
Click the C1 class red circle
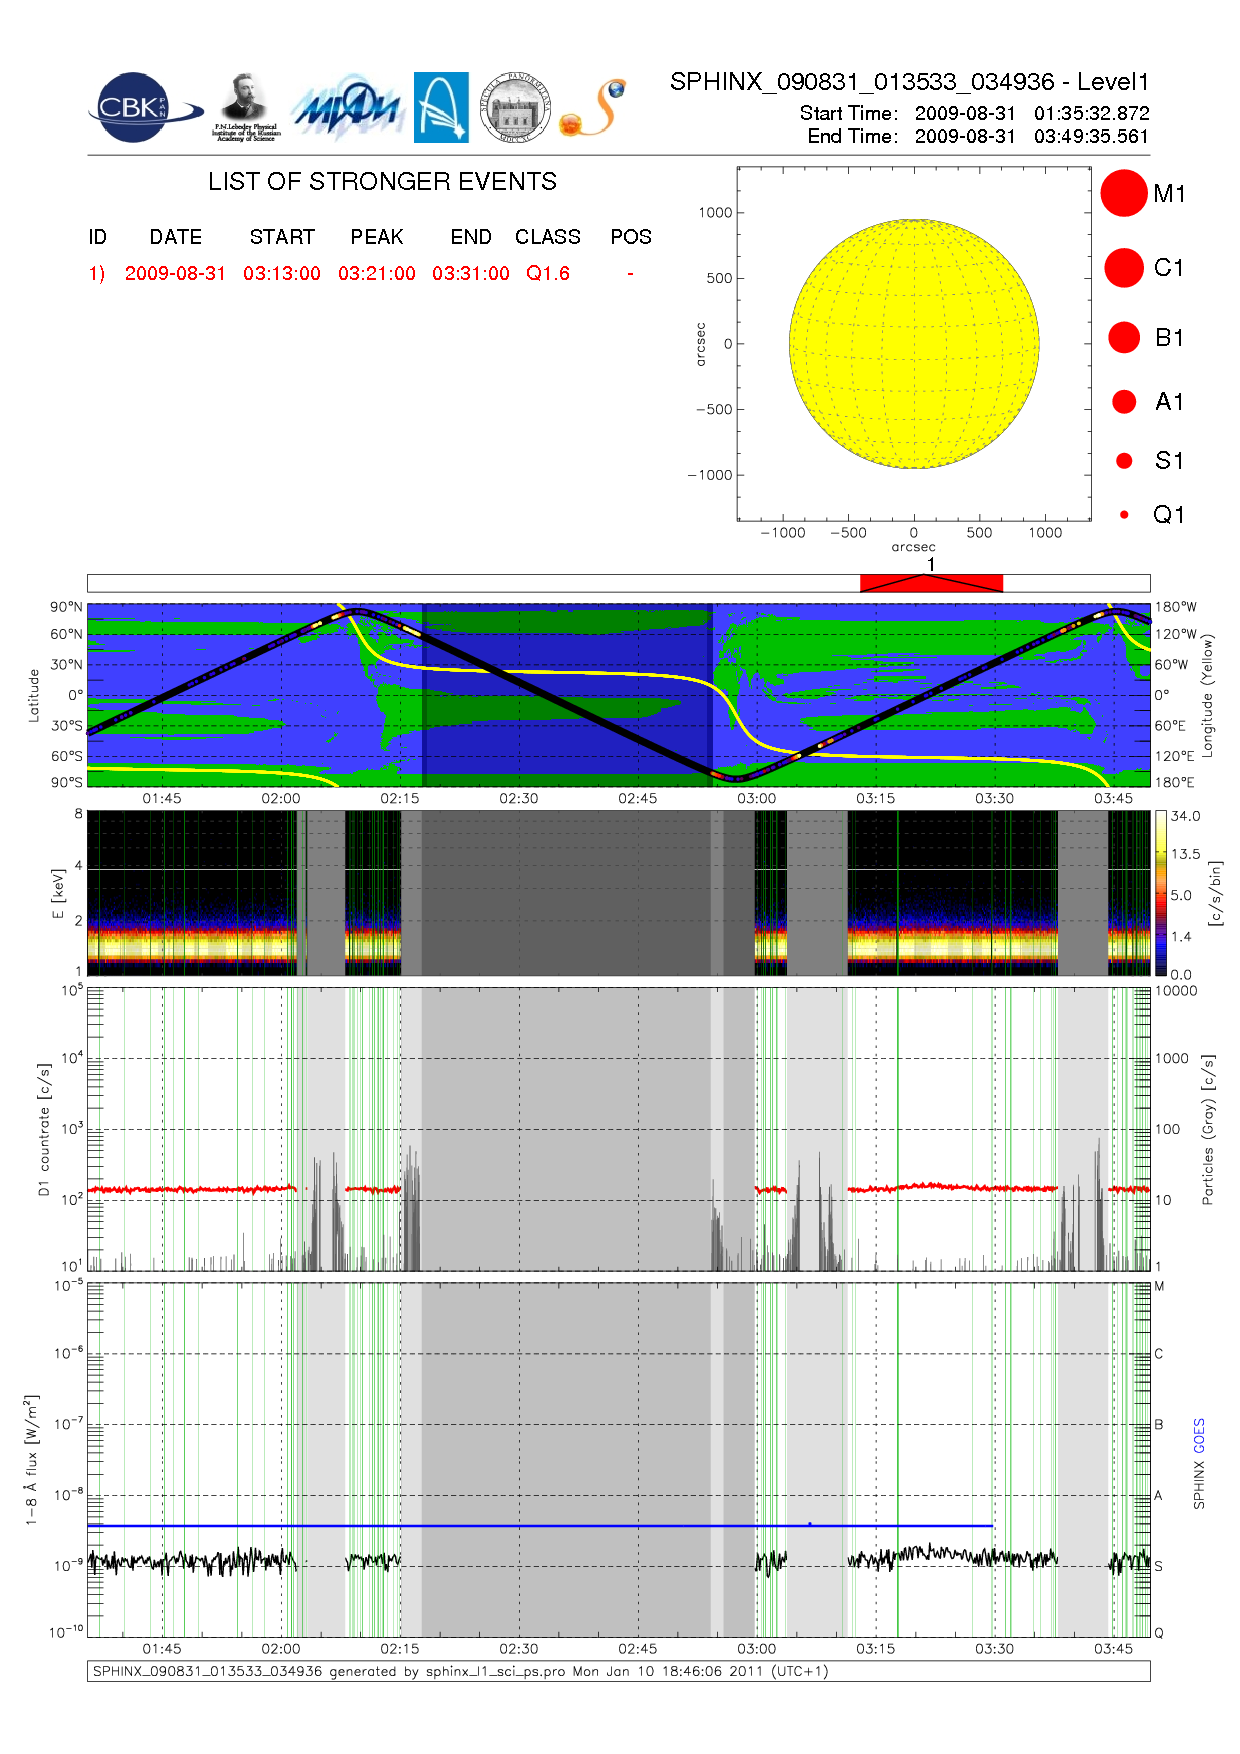(x=1124, y=268)
